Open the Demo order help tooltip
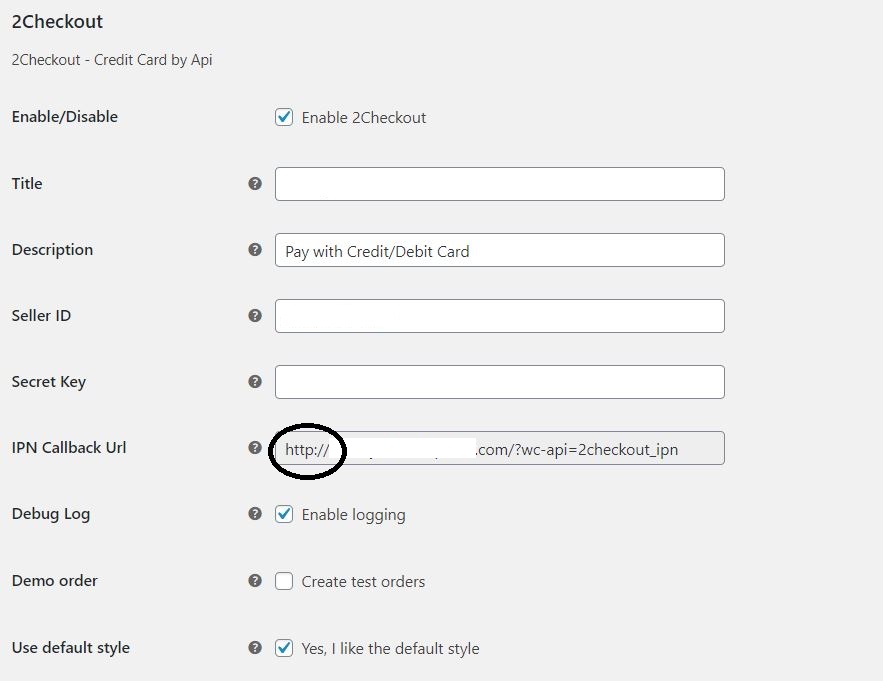This screenshot has height=681, width=883. pos(256,581)
